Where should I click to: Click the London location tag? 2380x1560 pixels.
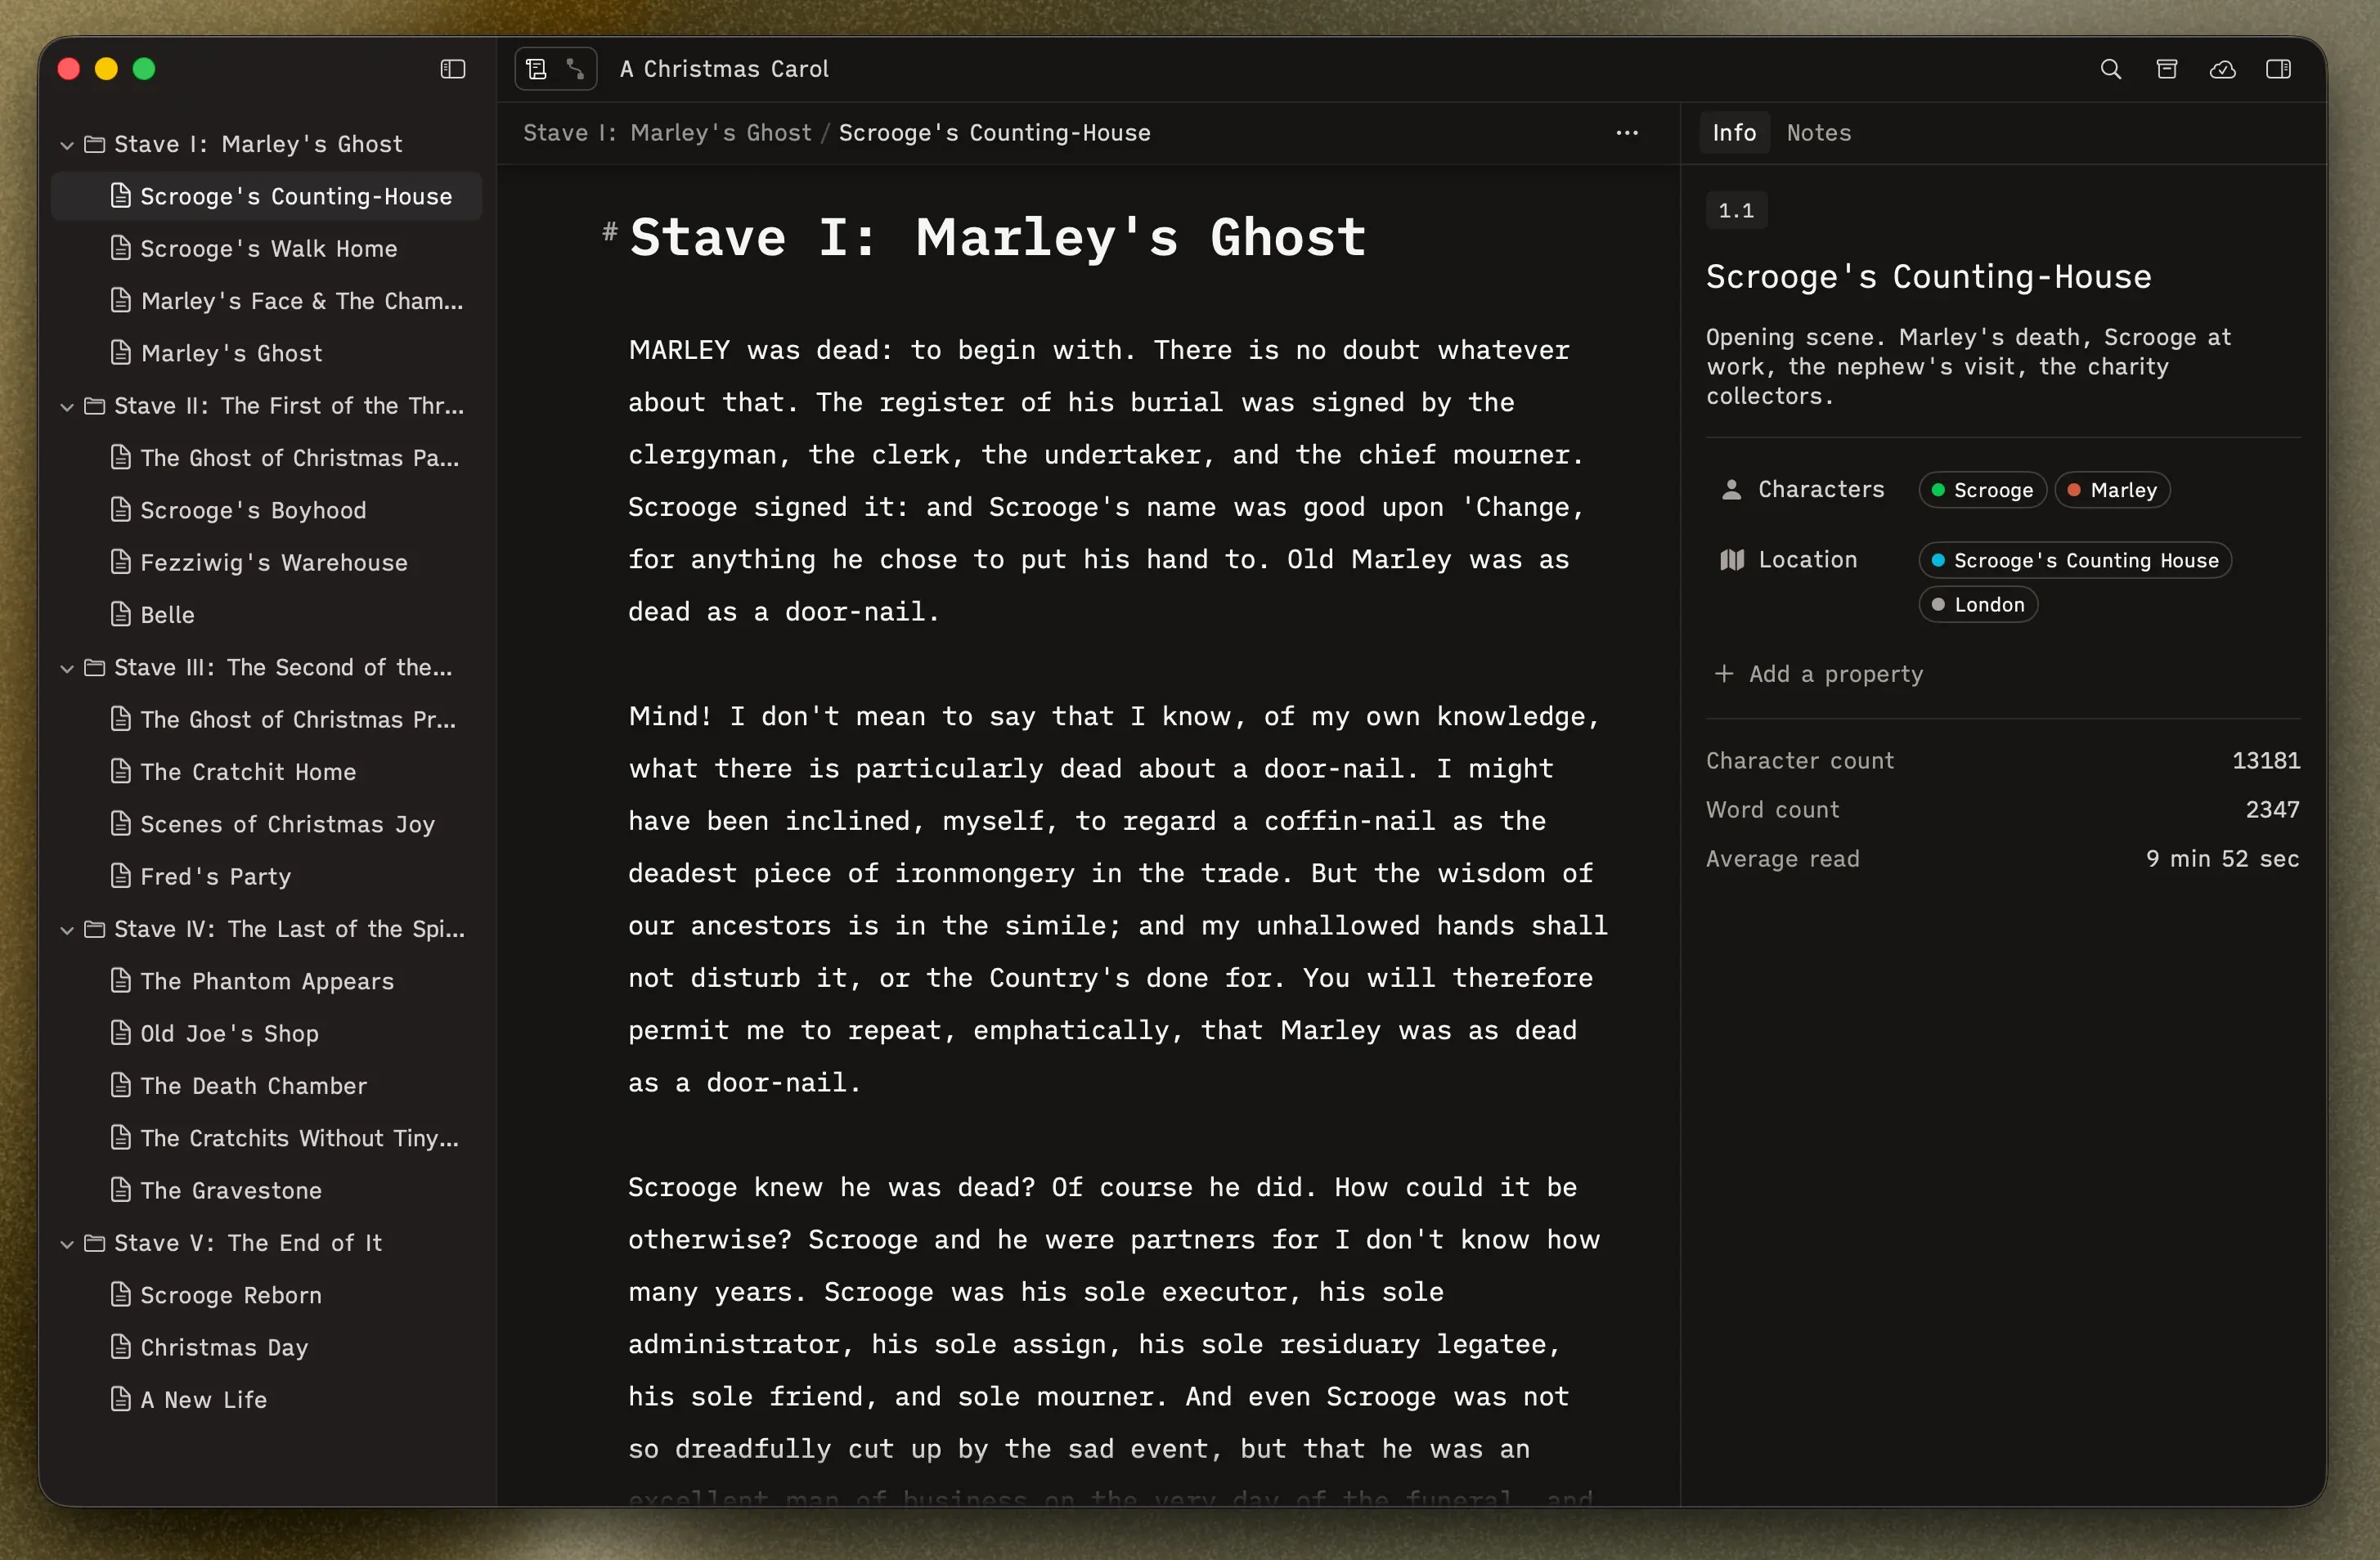(x=1978, y=604)
